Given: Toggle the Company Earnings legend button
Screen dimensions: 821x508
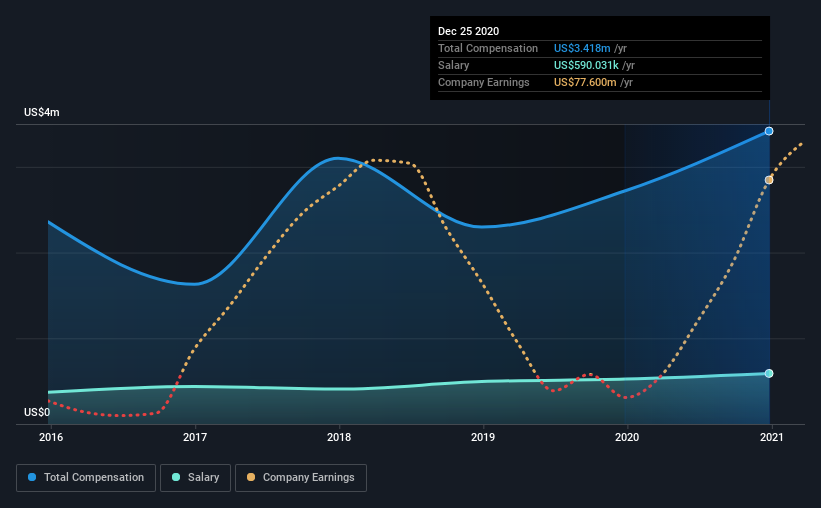Looking at the screenshot, I should [x=301, y=478].
